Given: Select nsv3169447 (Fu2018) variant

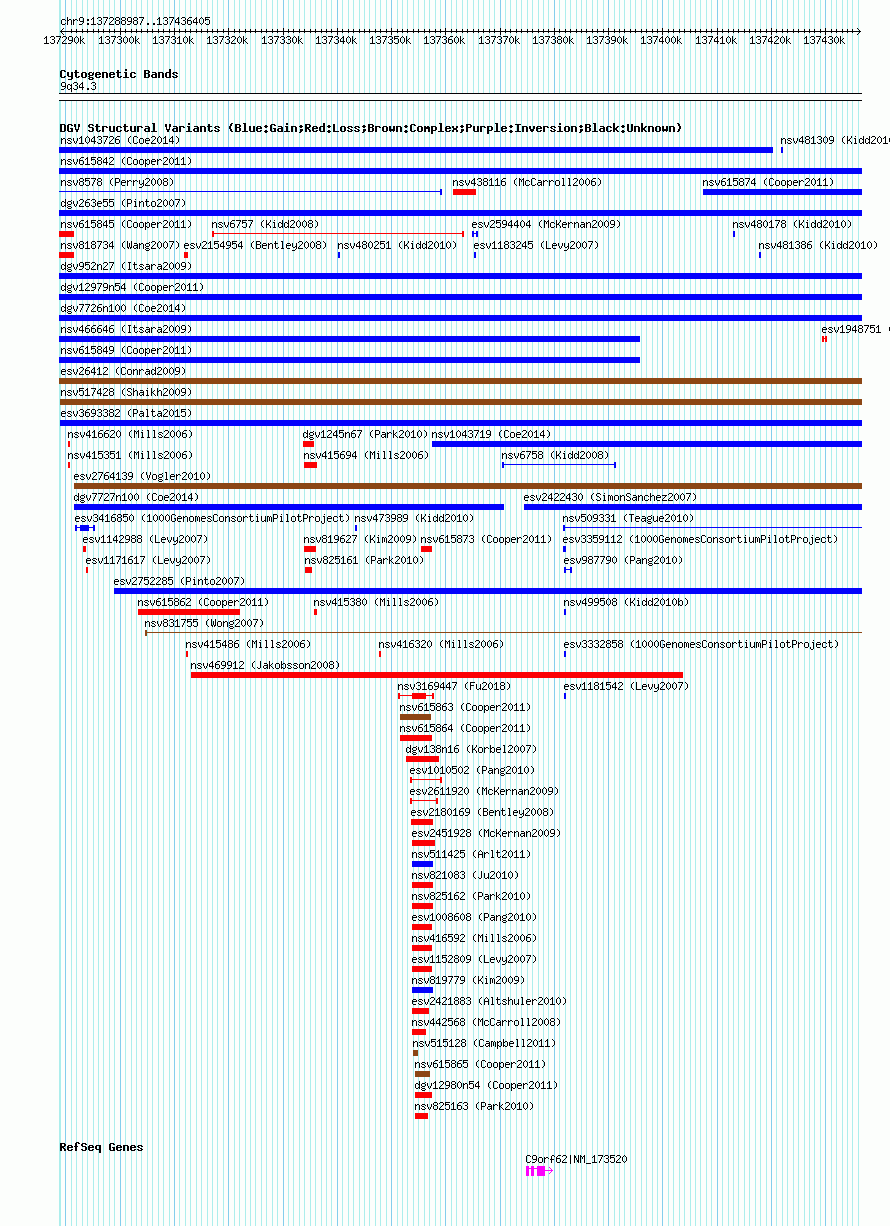Looking at the screenshot, I should pyautogui.click(x=454, y=686).
